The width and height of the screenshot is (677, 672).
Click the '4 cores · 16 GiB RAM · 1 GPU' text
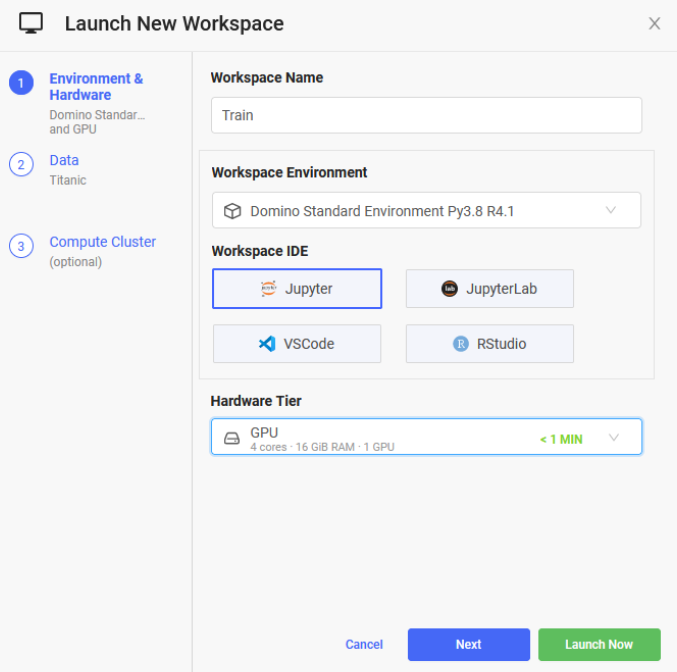pyautogui.click(x=322, y=447)
